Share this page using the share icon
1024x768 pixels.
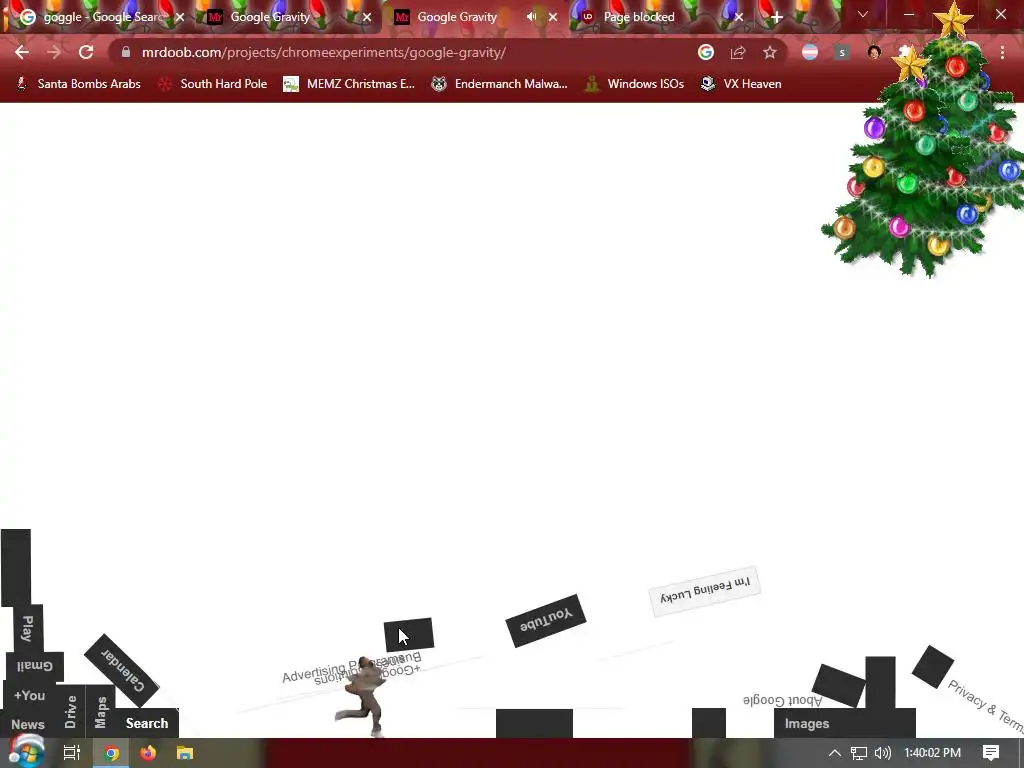click(738, 52)
